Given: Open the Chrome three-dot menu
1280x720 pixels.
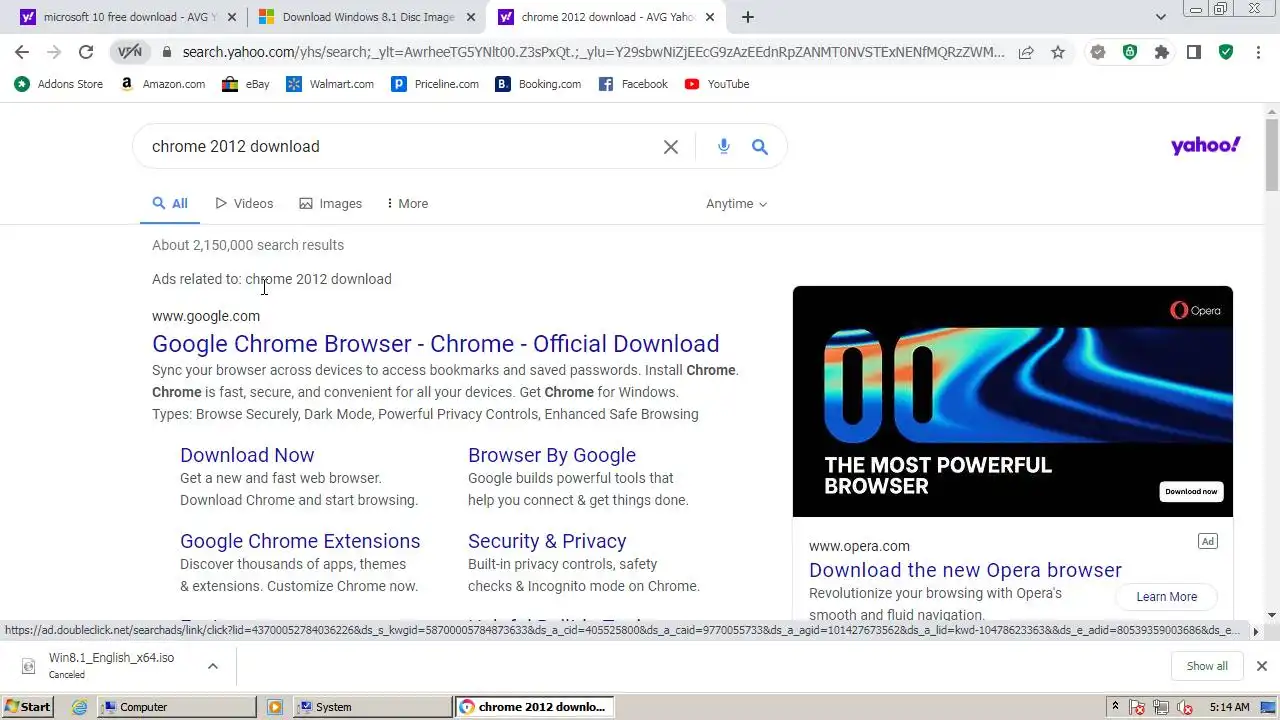Looking at the screenshot, I should point(1257,52).
